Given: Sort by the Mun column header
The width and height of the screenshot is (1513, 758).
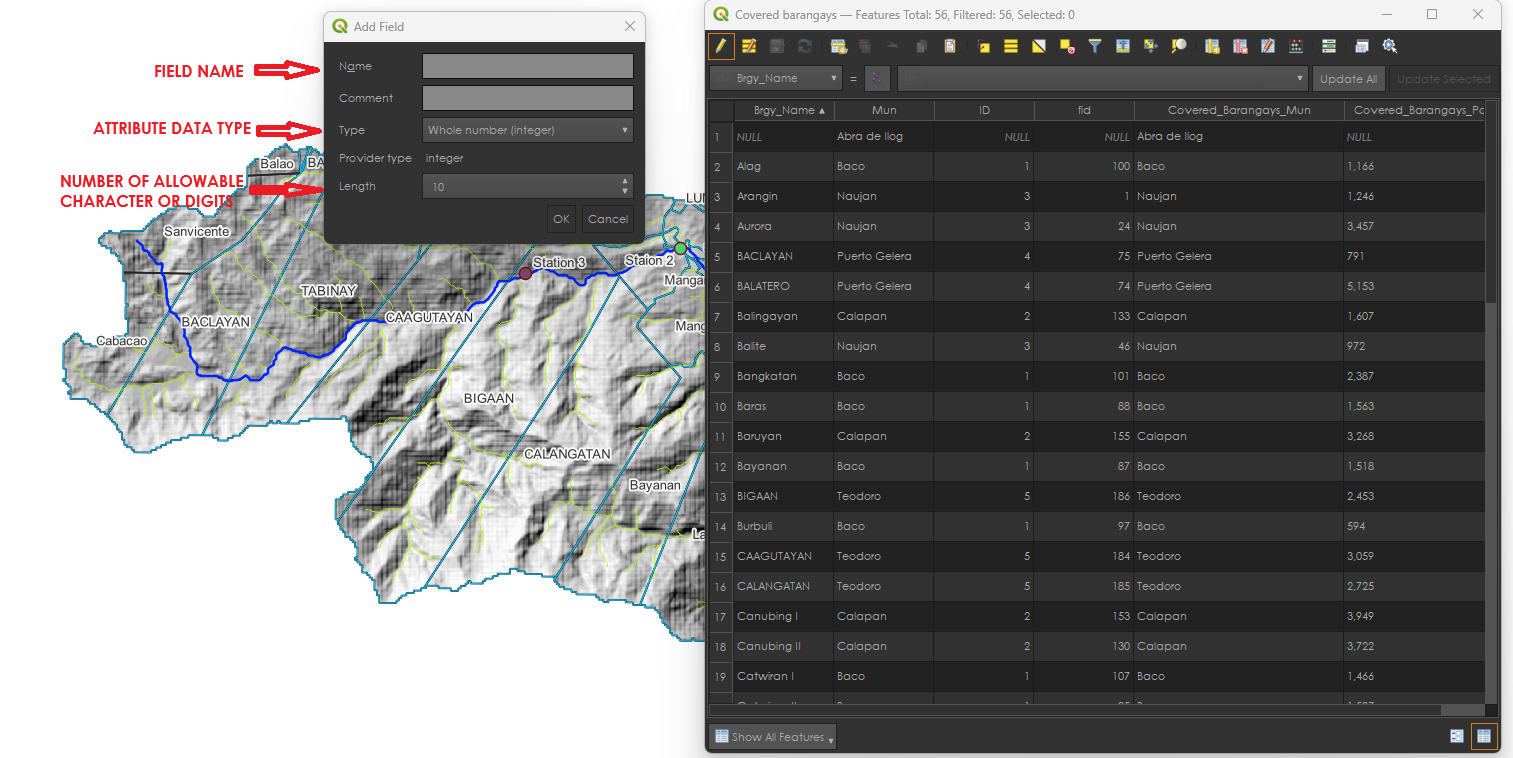Looking at the screenshot, I should [x=883, y=110].
